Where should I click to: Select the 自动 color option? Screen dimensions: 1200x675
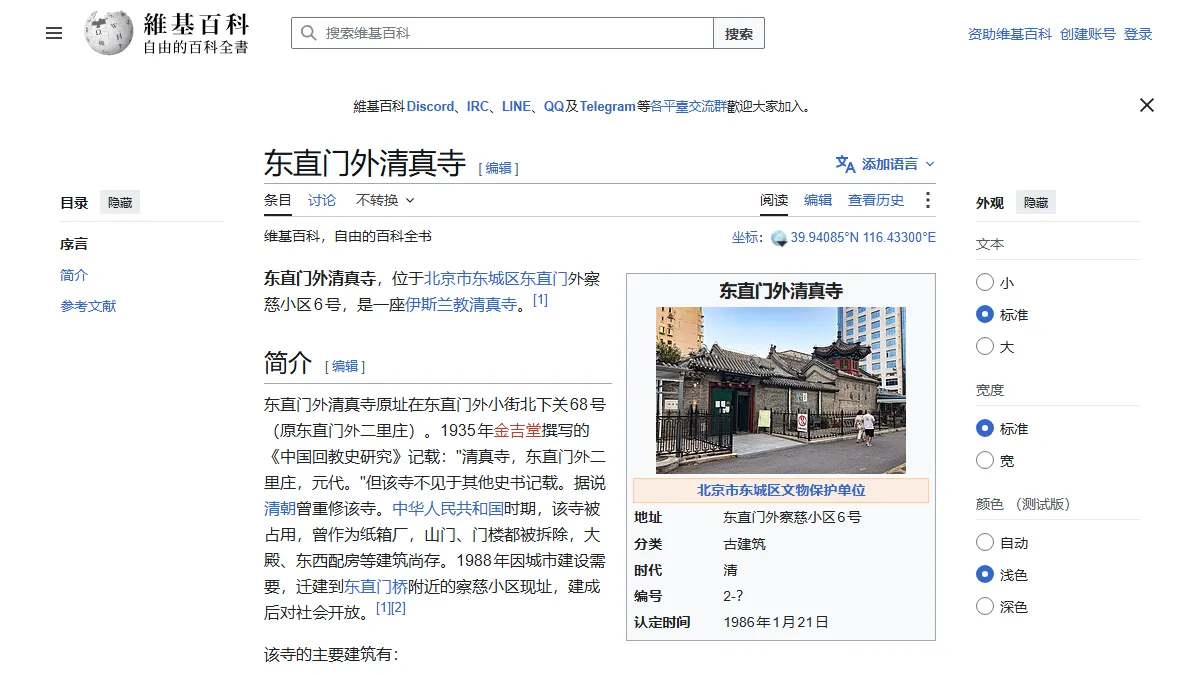(985, 543)
